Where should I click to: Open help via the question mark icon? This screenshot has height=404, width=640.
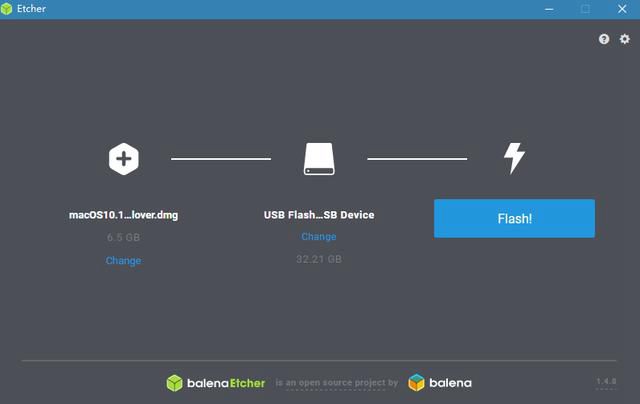tap(604, 39)
